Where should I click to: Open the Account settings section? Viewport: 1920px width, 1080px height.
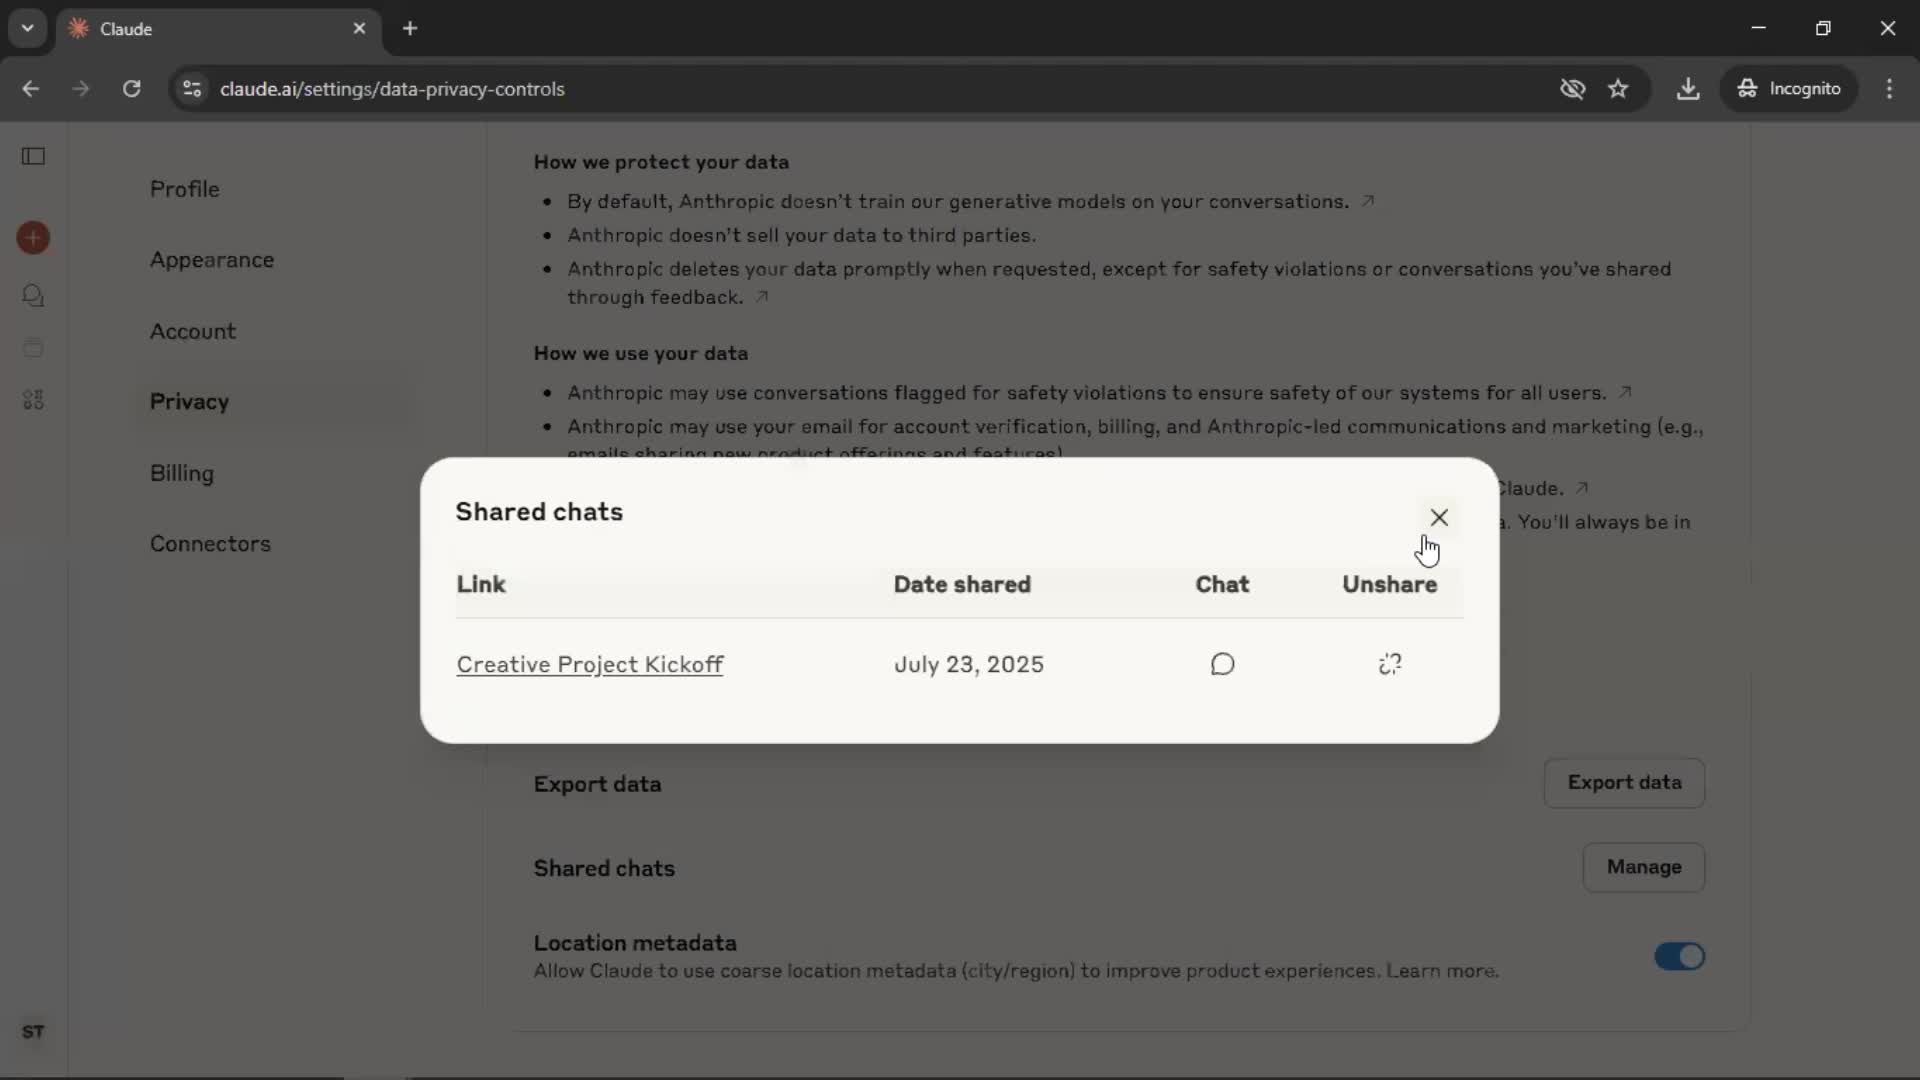point(193,331)
